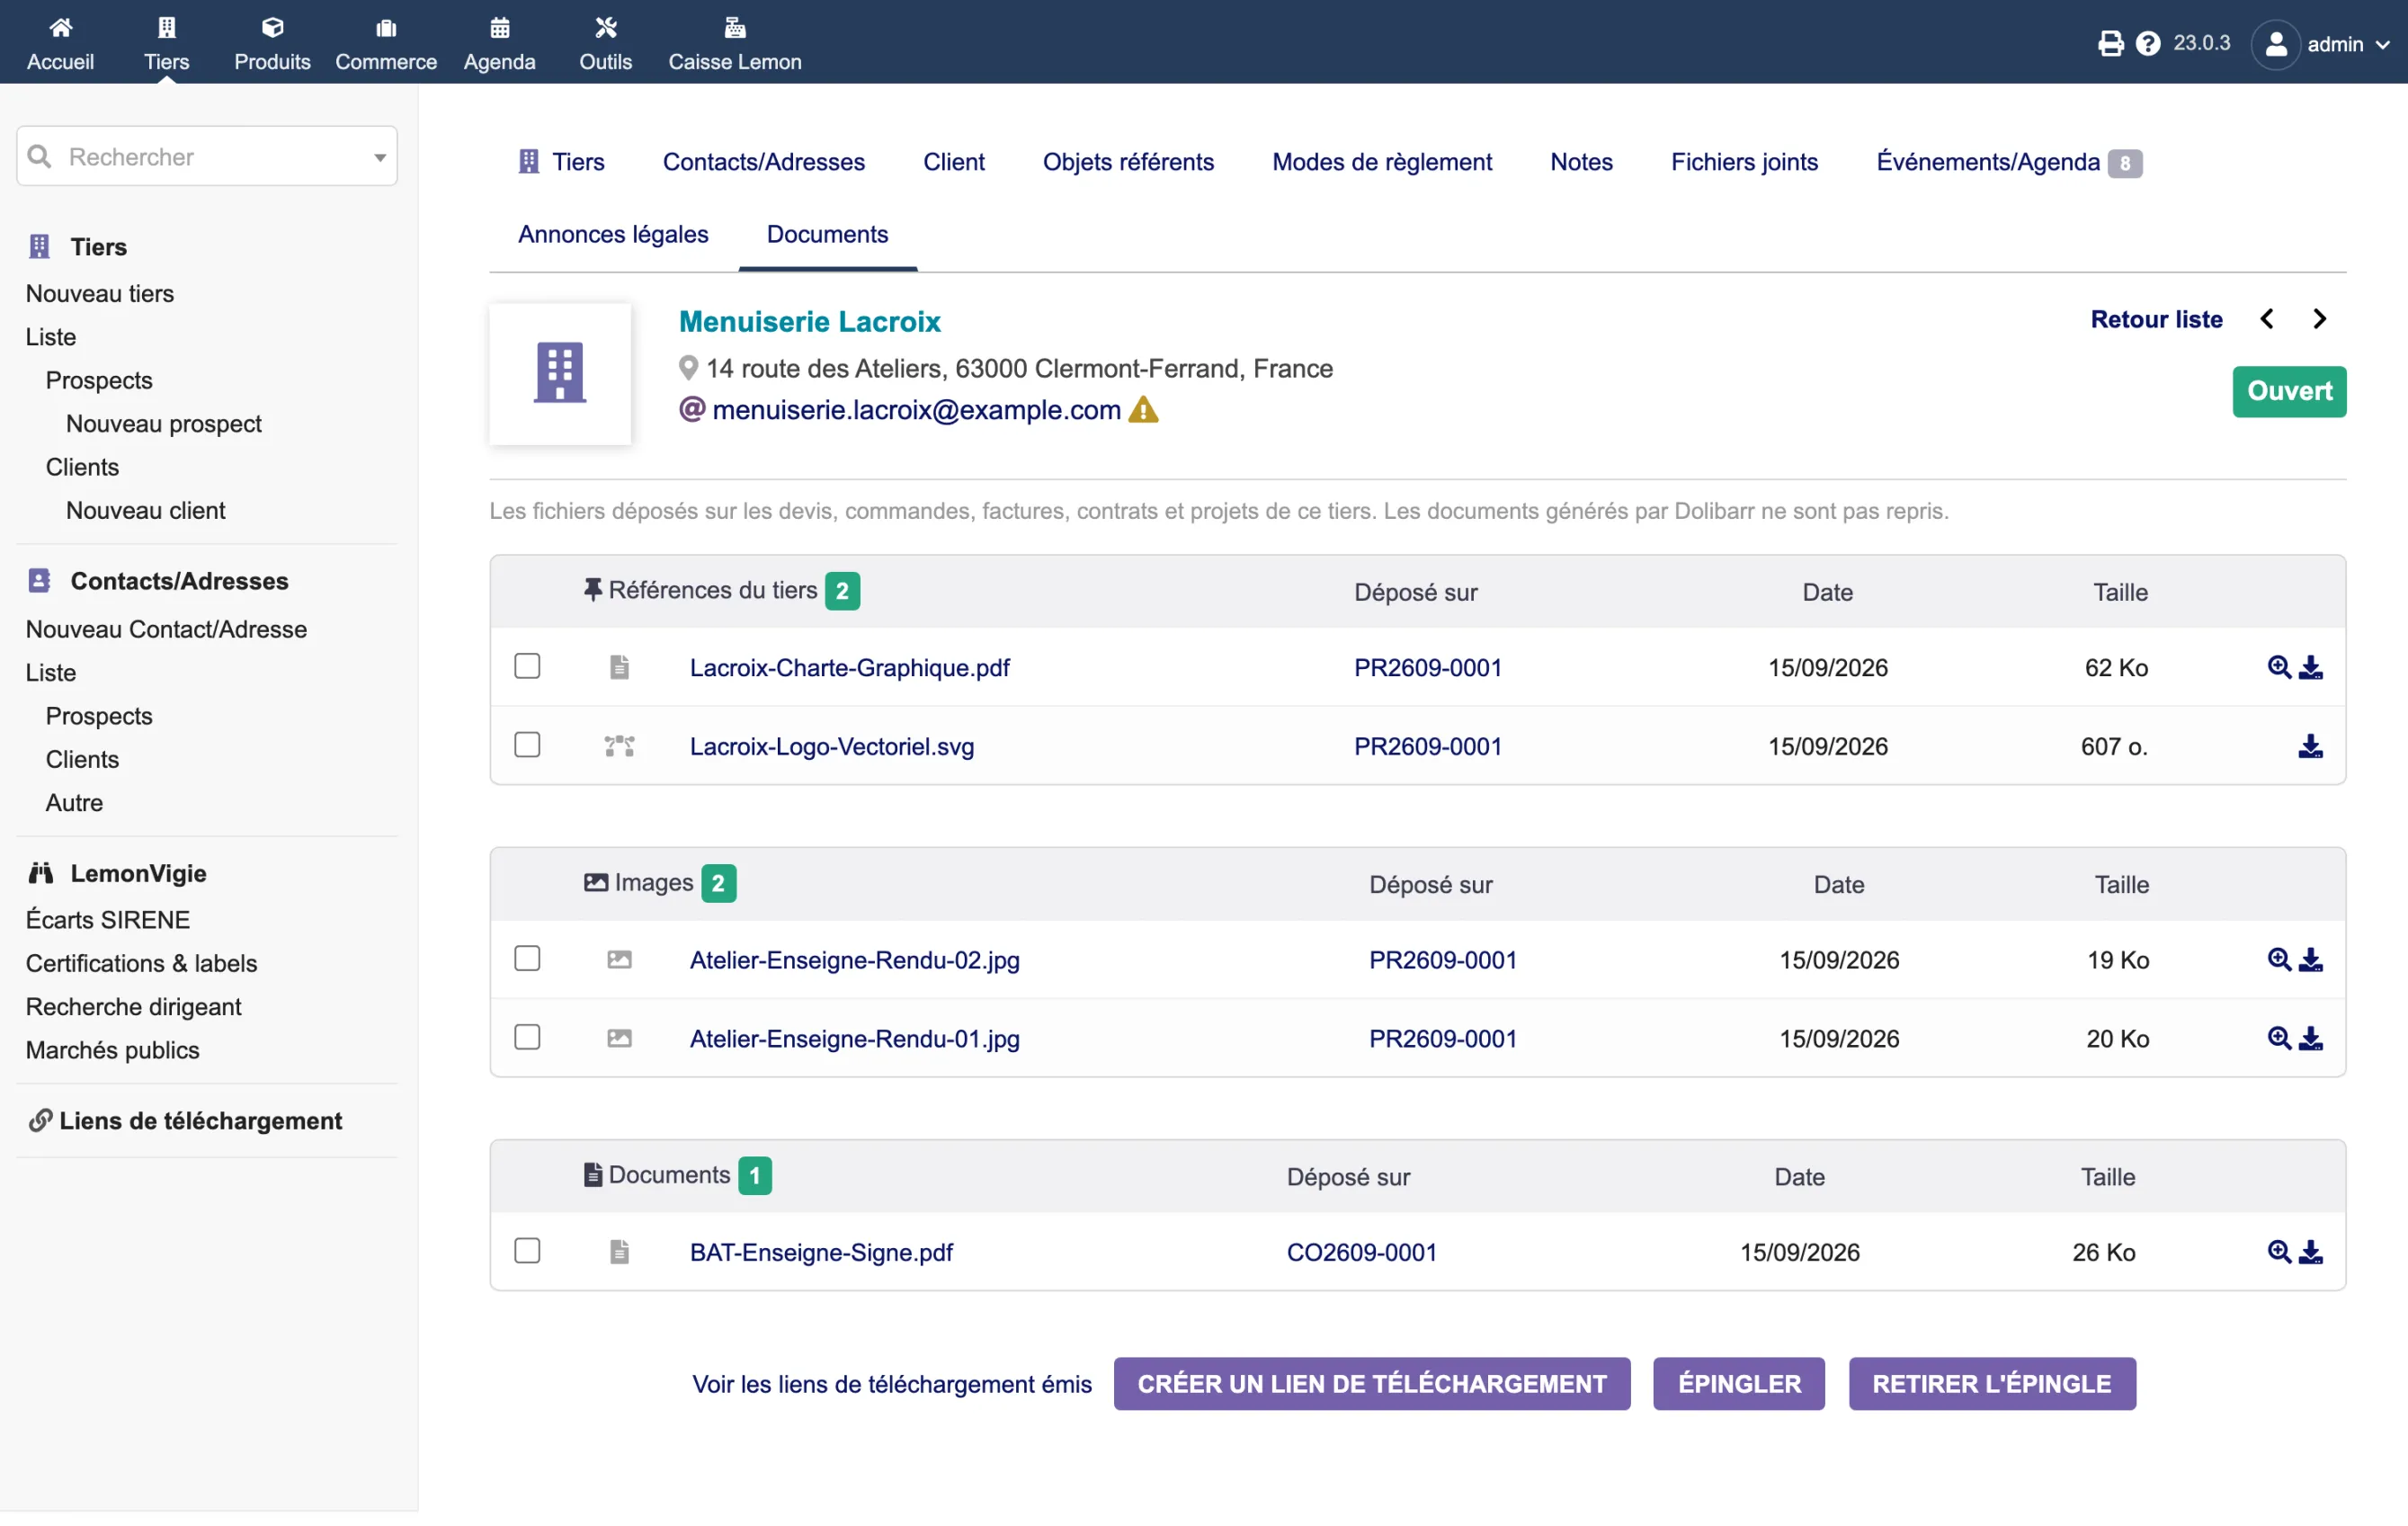Image resolution: width=2408 pixels, height=1526 pixels.
Task: Preview Atelier-Enseigne-Rendu-02.jpg with magnifier icon
Action: point(2278,959)
